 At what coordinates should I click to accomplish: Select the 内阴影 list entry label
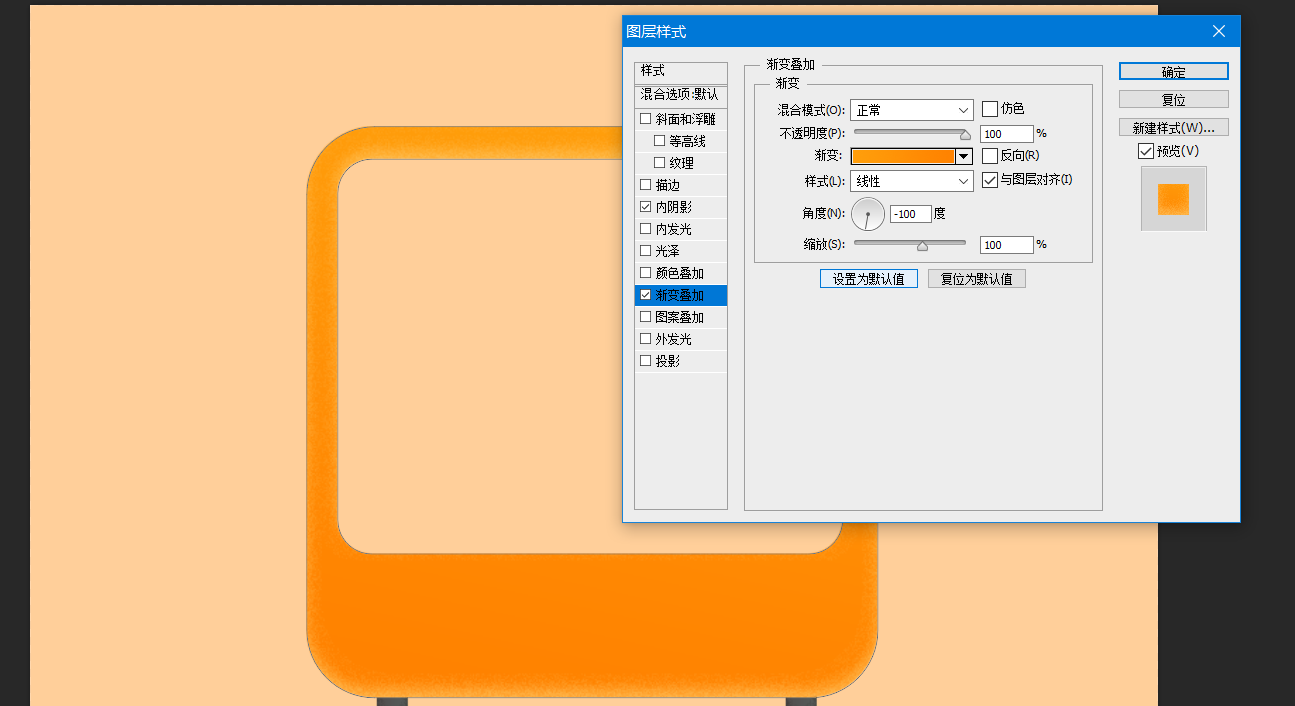click(x=674, y=207)
